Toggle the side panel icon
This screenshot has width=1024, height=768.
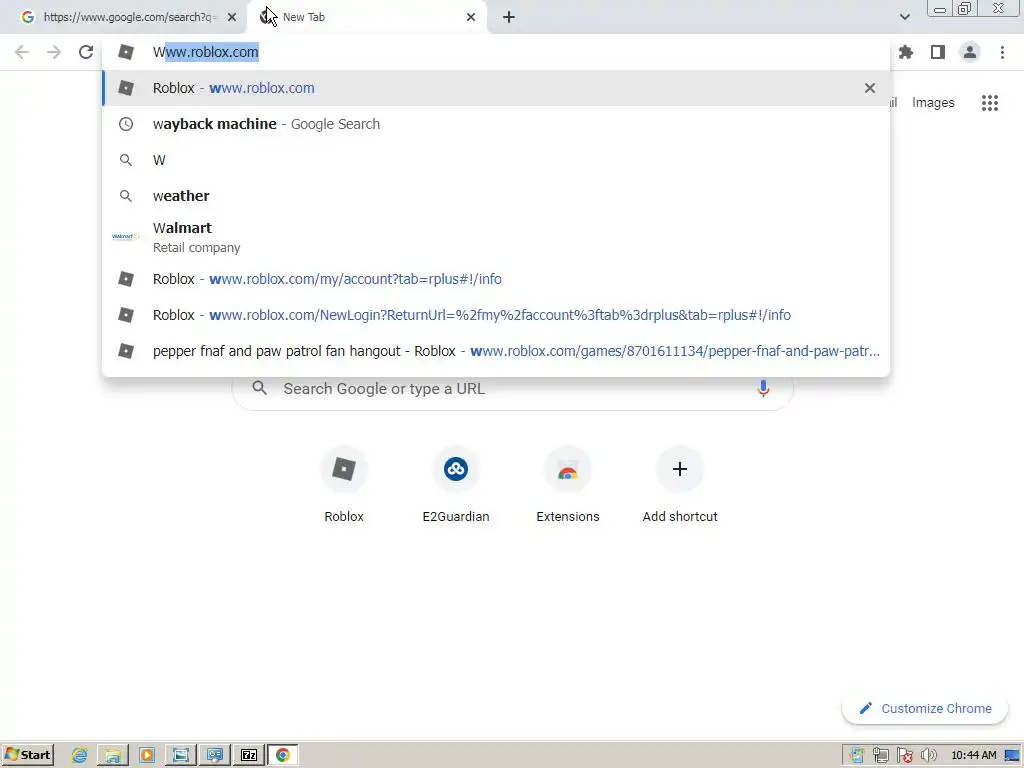click(x=938, y=52)
